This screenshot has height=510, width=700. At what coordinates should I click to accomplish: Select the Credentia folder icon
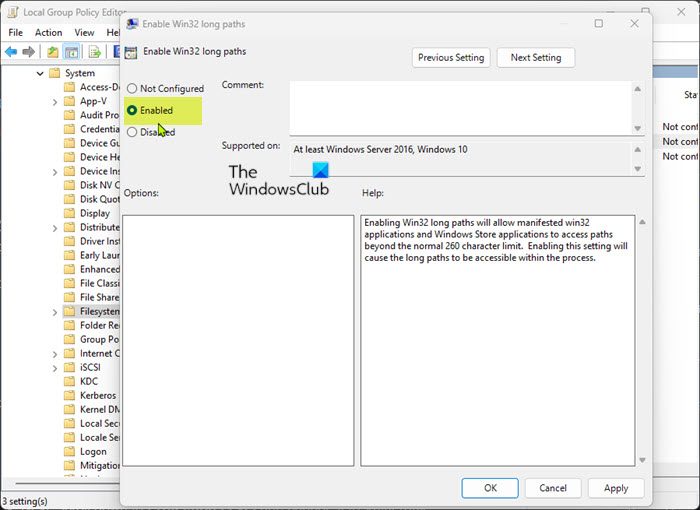point(69,129)
